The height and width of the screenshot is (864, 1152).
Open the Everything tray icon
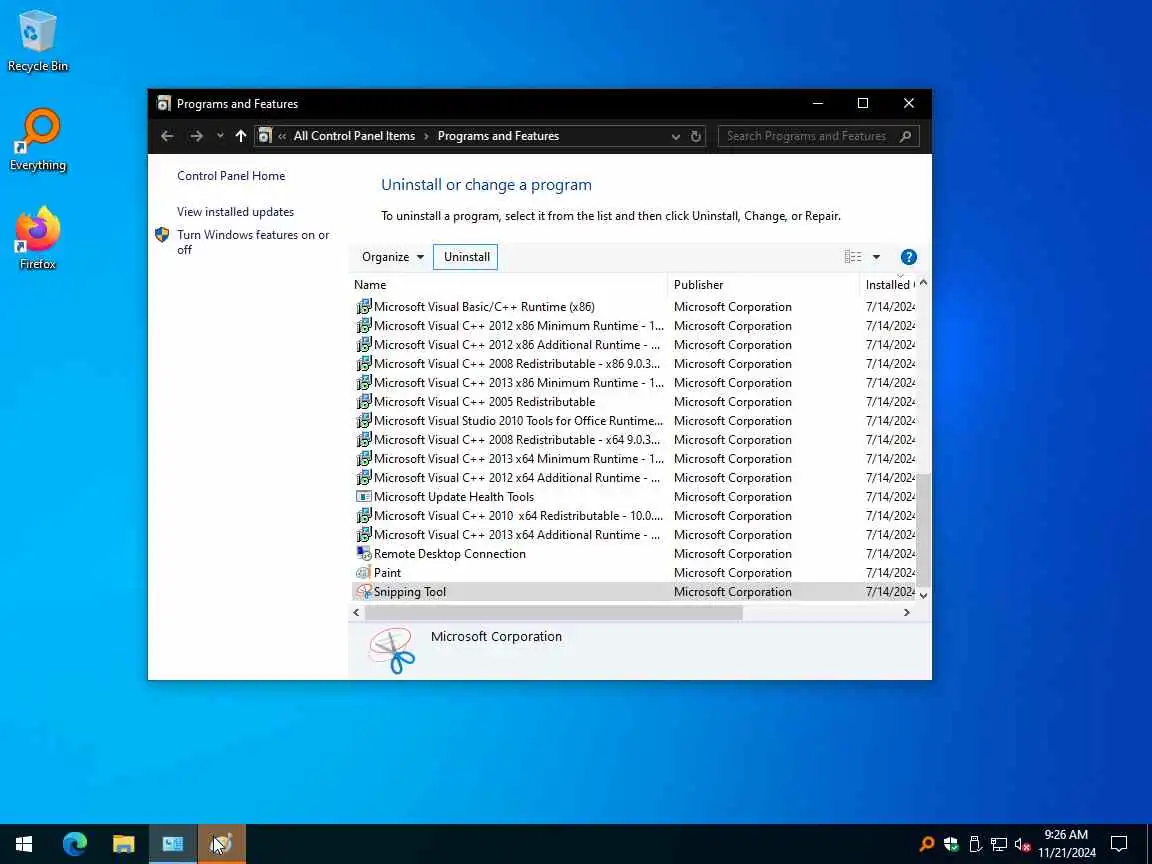point(927,844)
